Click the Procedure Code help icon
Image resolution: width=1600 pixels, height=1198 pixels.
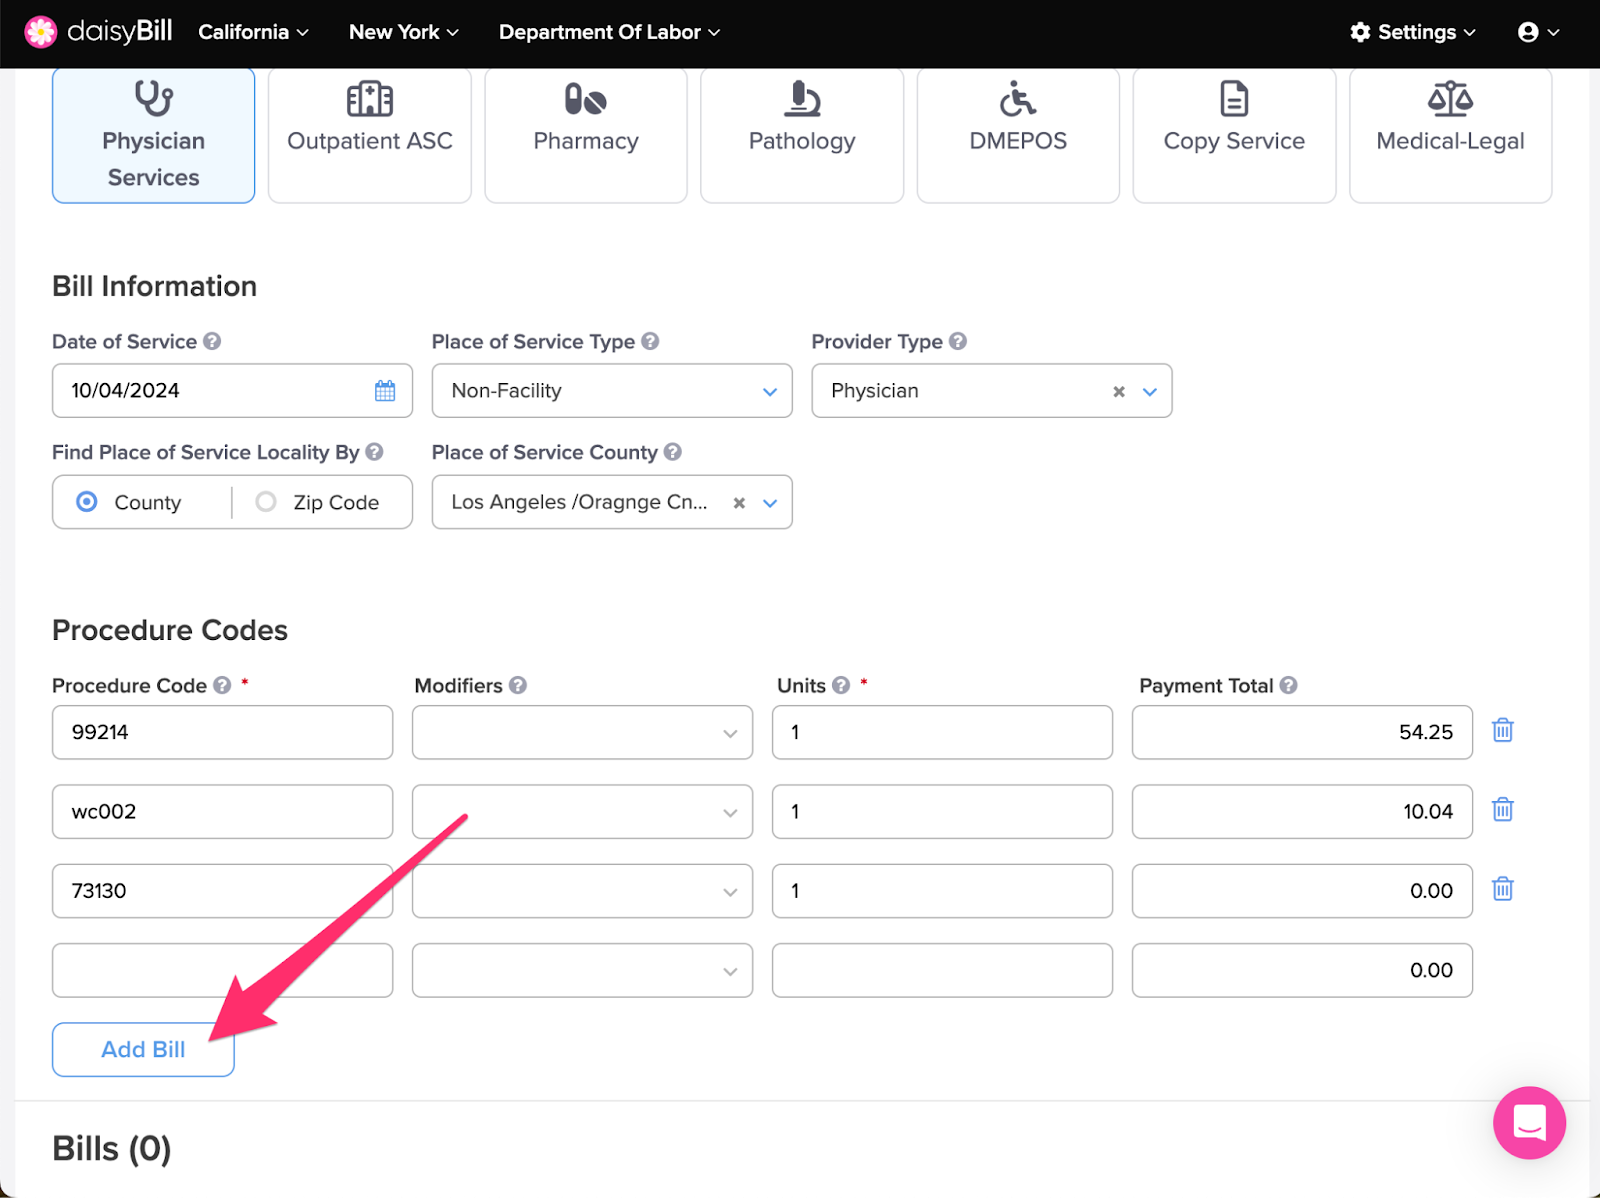(x=222, y=685)
